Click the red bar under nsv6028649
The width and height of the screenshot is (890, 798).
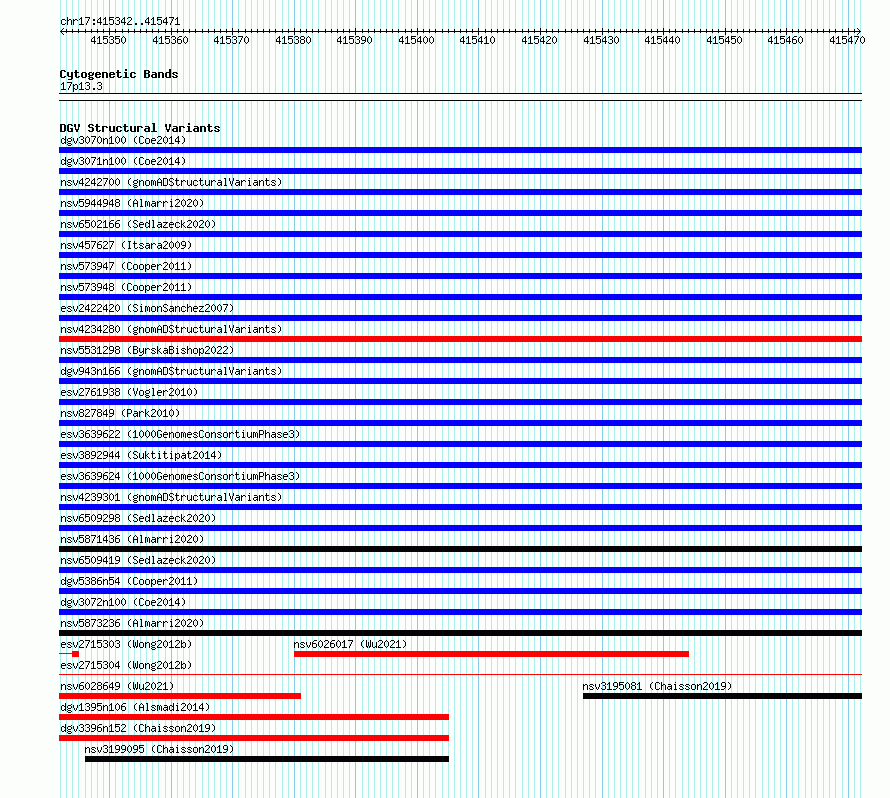click(180, 696)
